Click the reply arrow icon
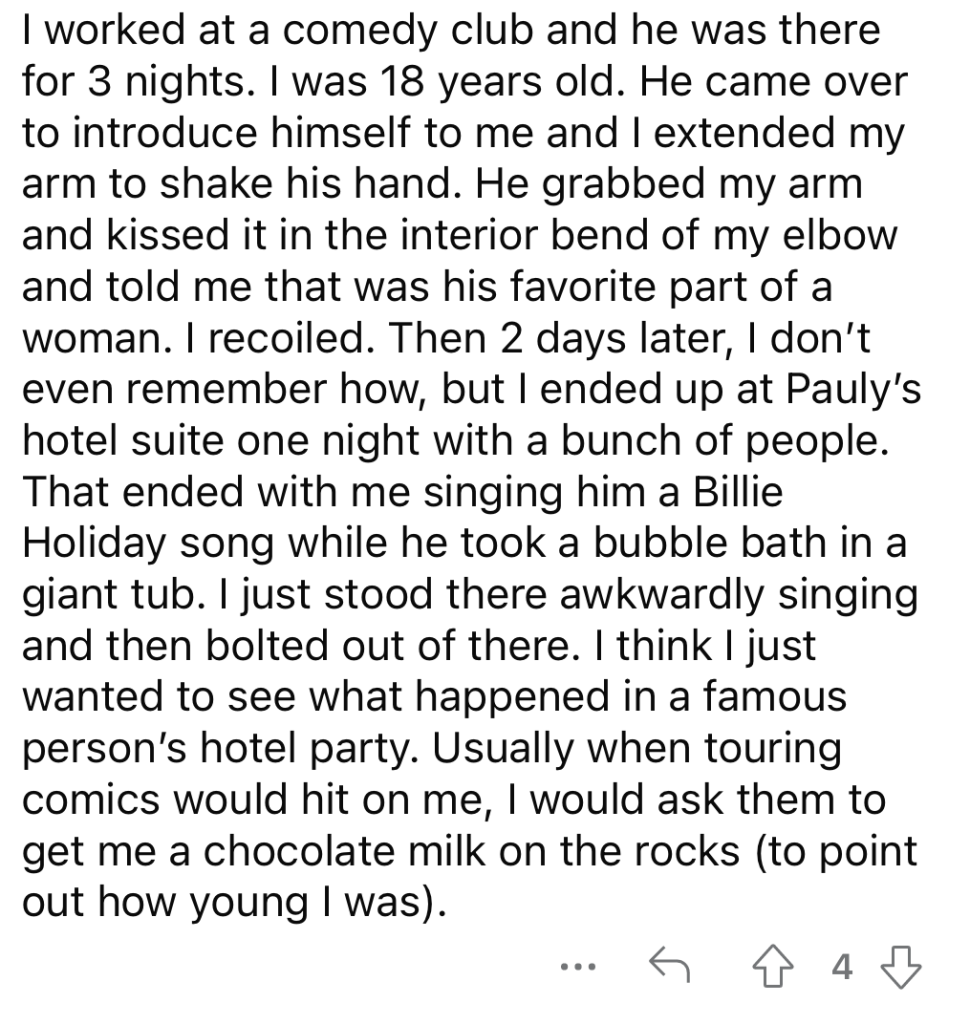Screen dimensions: 970x1024 coord(669,967)
